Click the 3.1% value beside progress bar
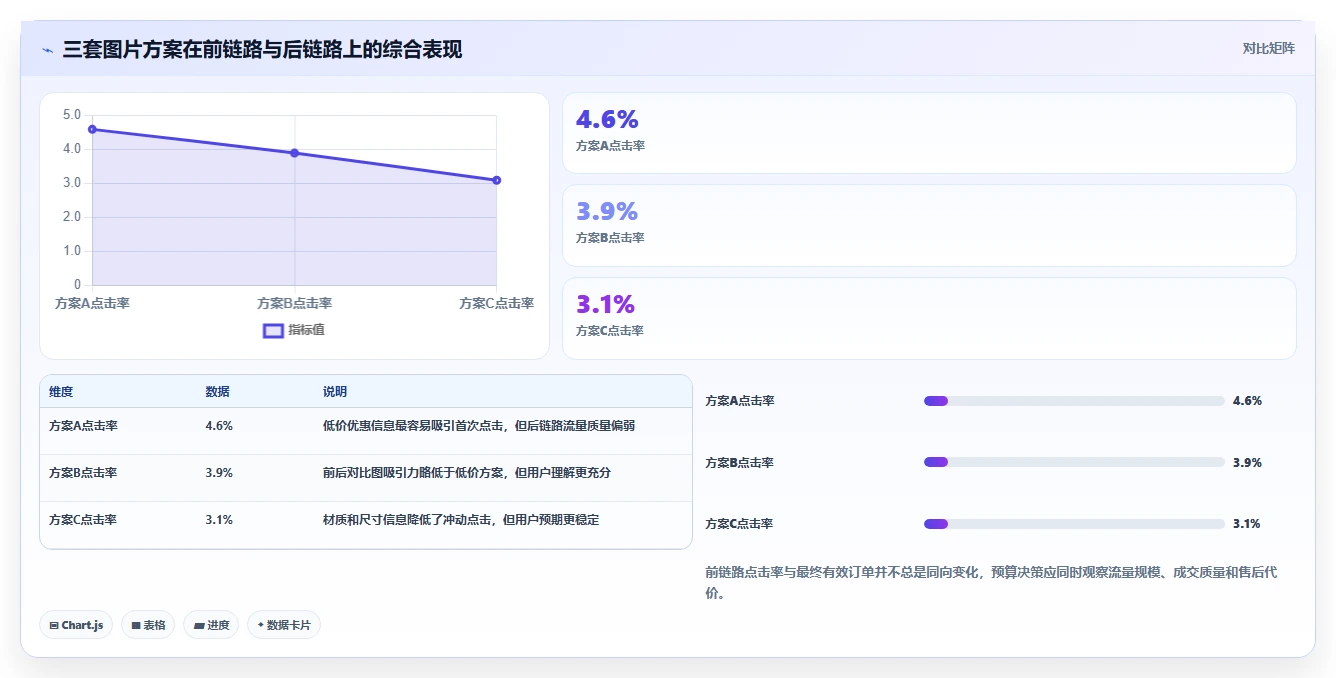The height and width of the screenshot is (678, 1336). (1246, 524)
